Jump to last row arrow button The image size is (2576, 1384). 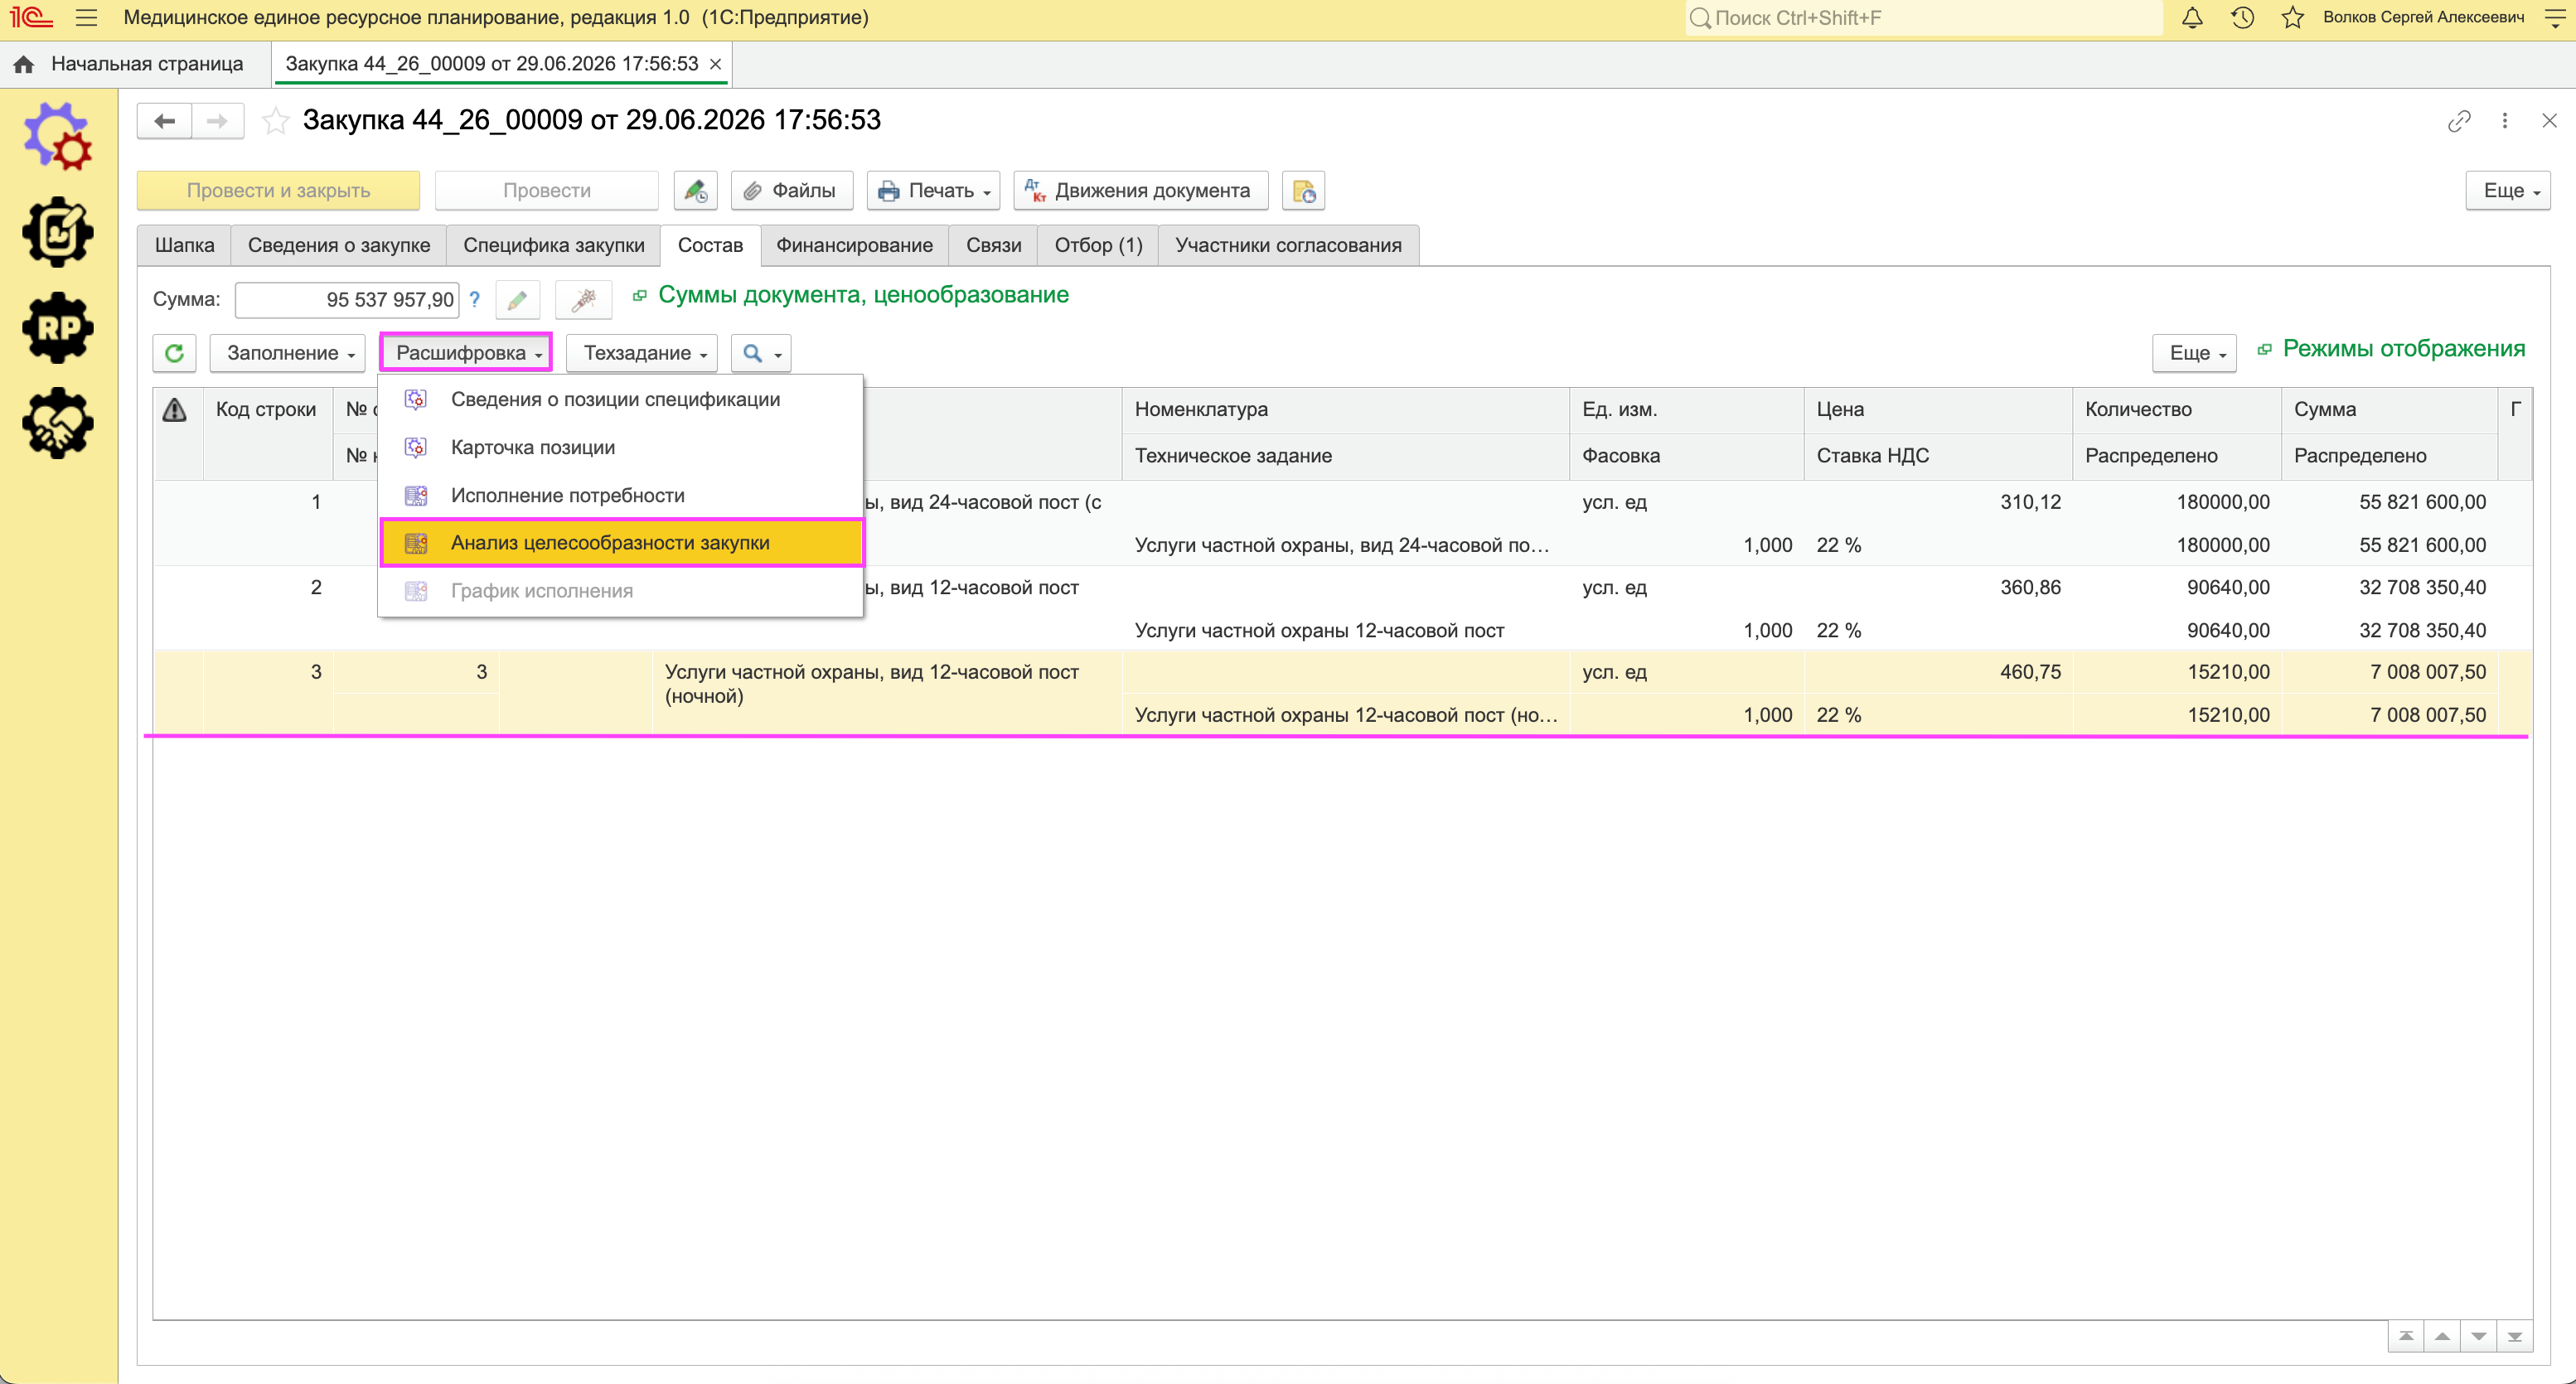coord(2514,1336)
